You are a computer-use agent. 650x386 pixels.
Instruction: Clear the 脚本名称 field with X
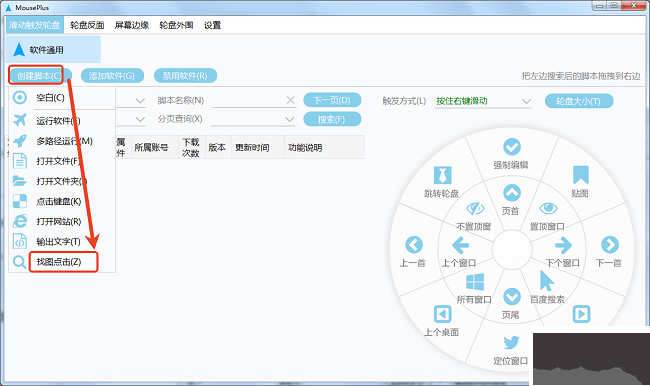(x=291, y=100)
